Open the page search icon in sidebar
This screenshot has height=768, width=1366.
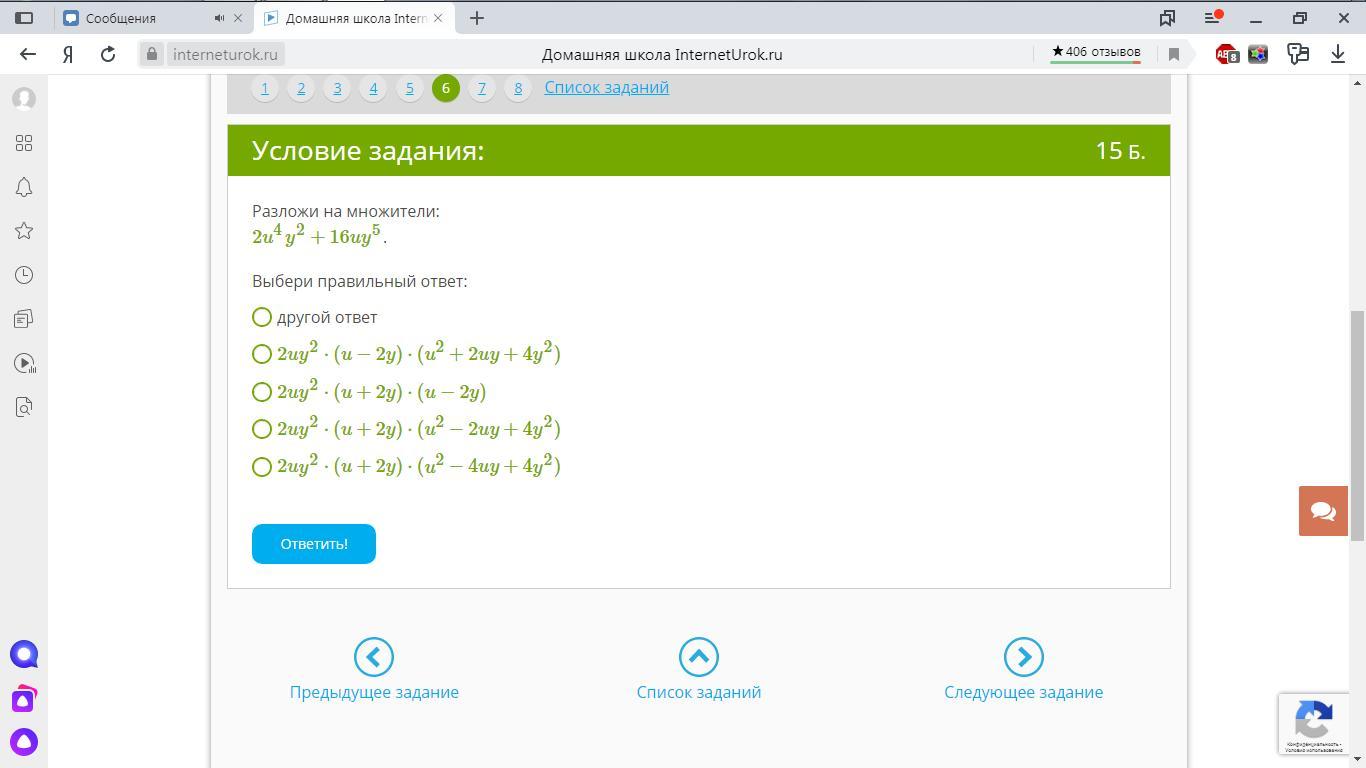(x=24, y=407)
